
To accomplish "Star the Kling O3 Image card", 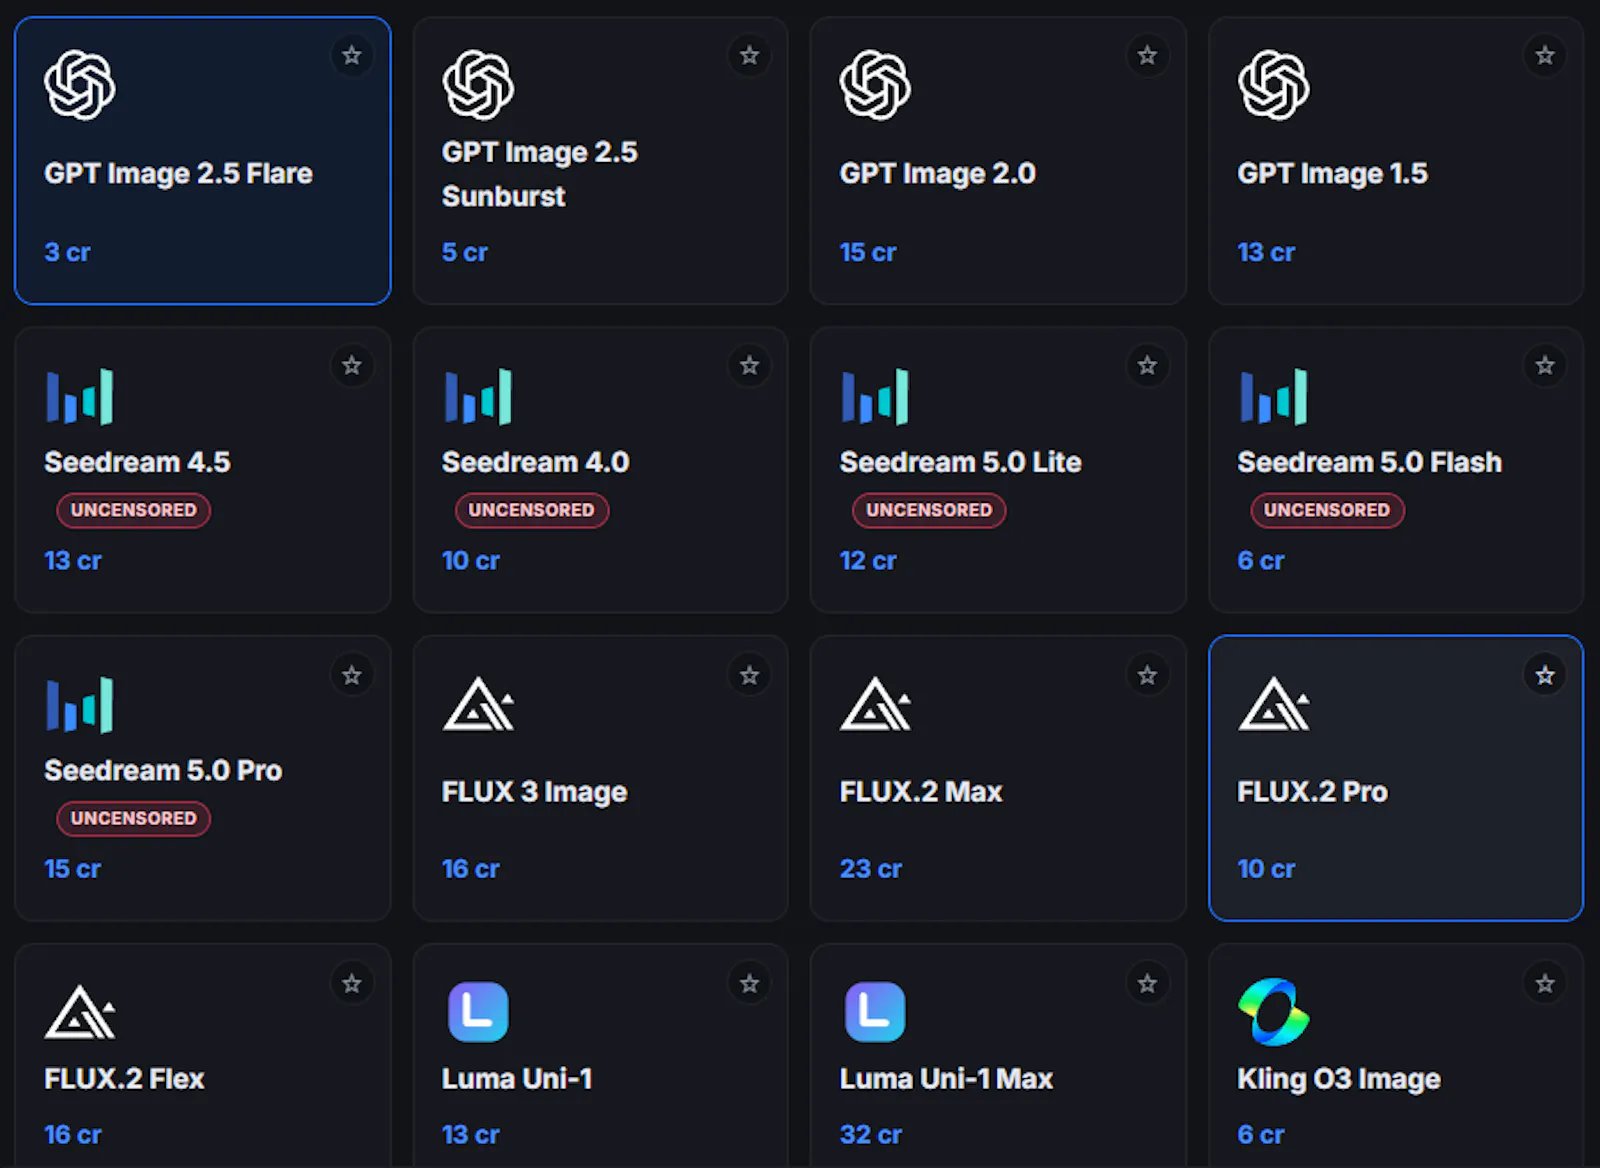I will (1545, 984).
